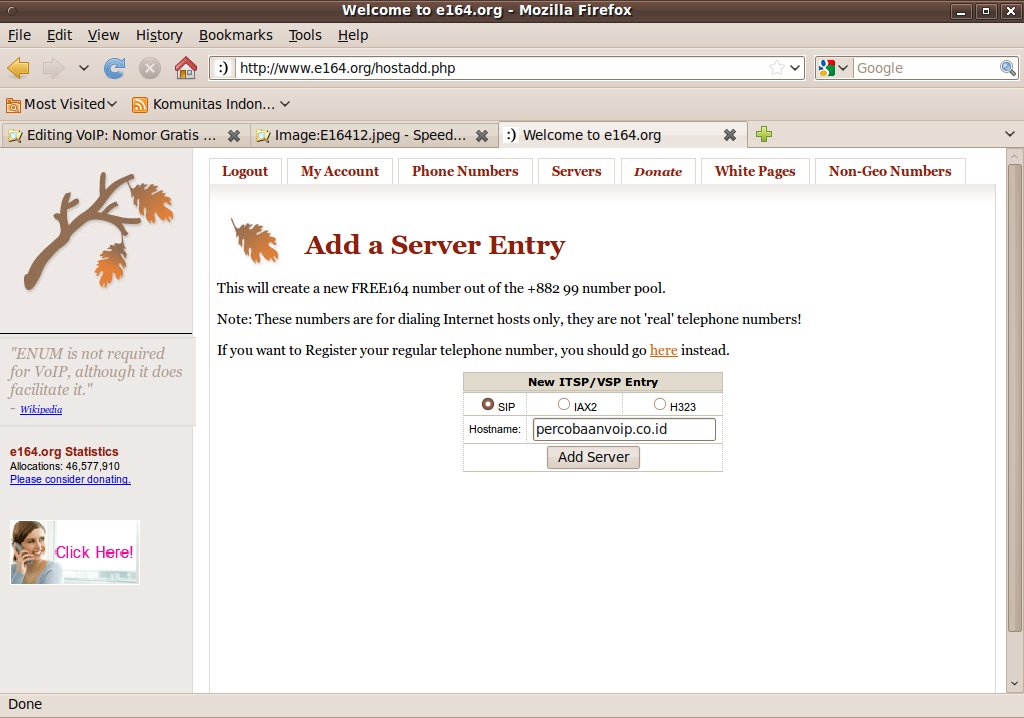
Task: Open the URL bar history dropdown
Action: pos(795,68)
